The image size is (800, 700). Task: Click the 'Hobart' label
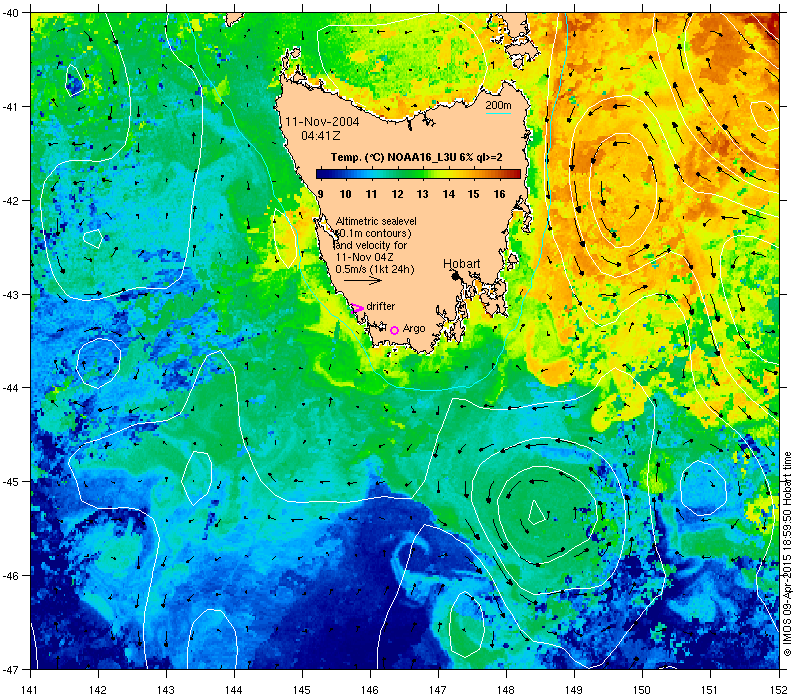point(461,264)
